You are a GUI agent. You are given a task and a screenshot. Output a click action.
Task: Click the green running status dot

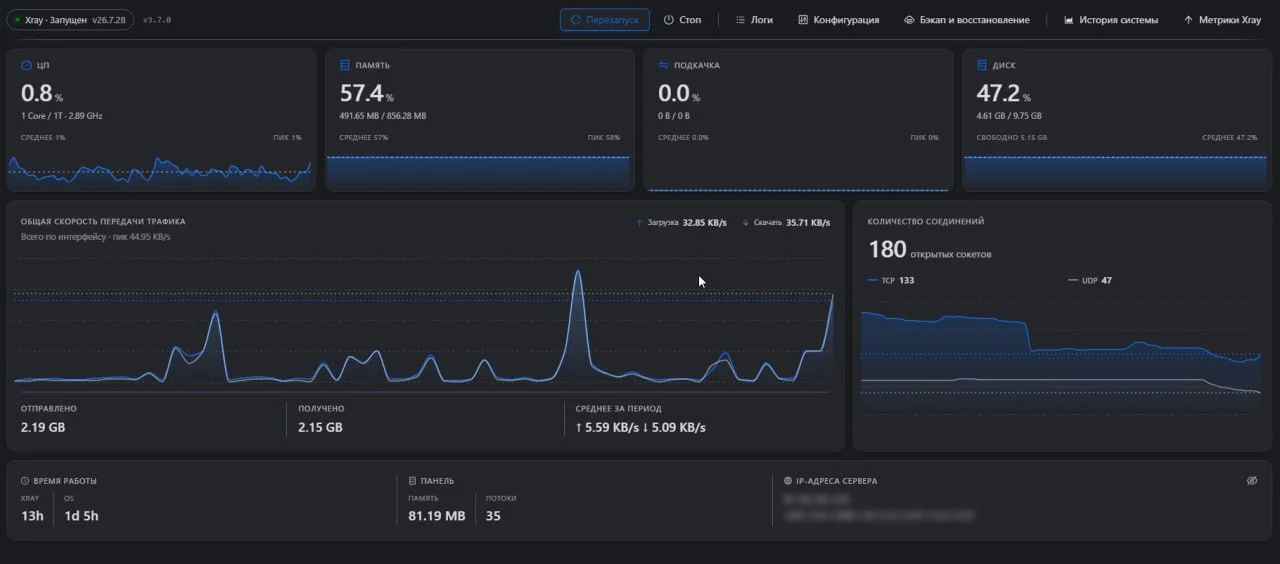click(17, 20)
